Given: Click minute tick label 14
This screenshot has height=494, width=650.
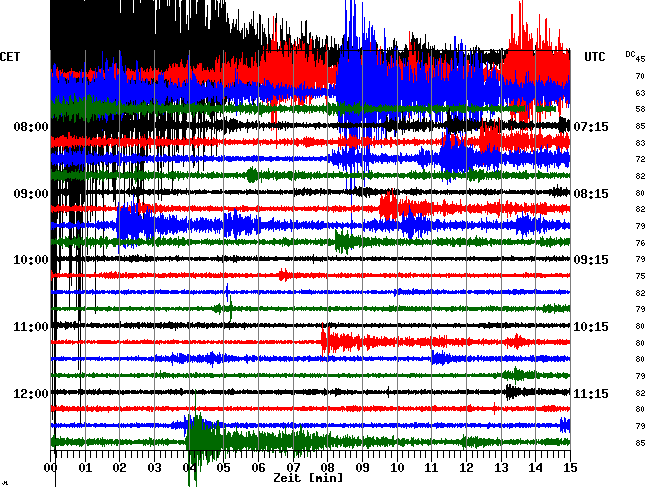Looking at the screenshot, I should (x=536, y=467).
